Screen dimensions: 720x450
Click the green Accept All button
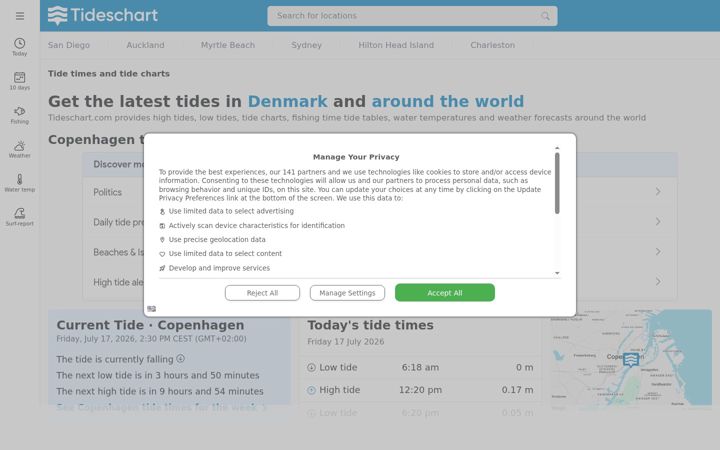coord(444,292)
